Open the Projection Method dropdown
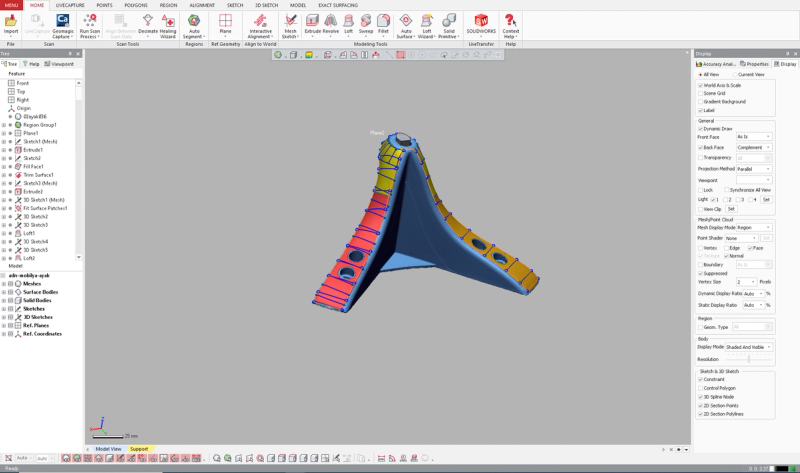 tap(754, 169)
